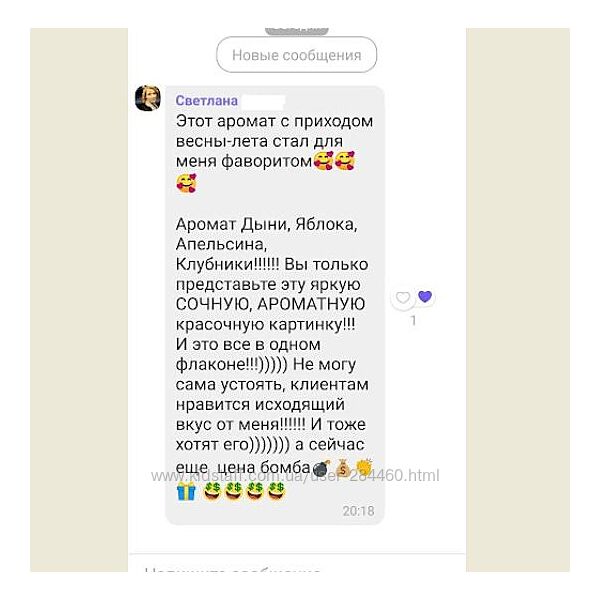Viewport: 600px width, 600px height.
Task: Click the blue gift box emoji
Action: coord(186,491)
